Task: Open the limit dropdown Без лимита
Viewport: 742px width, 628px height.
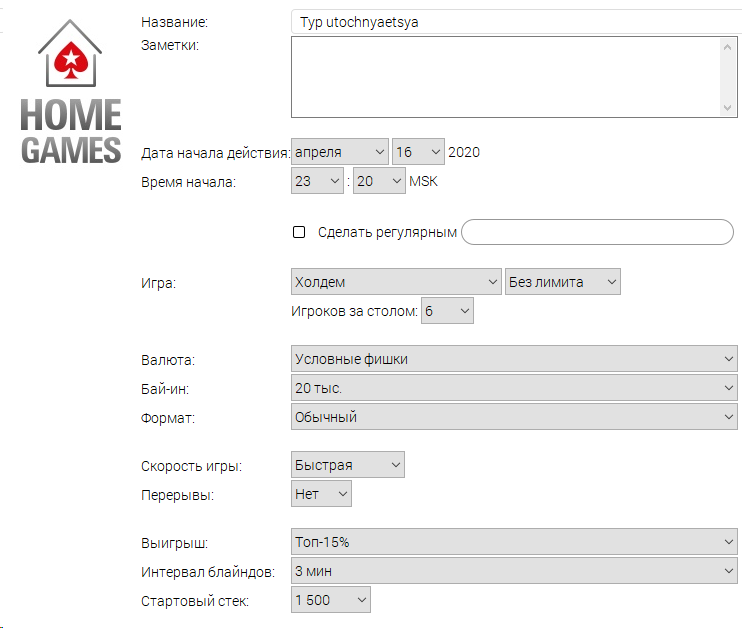Action: click(x=563, y=282)
